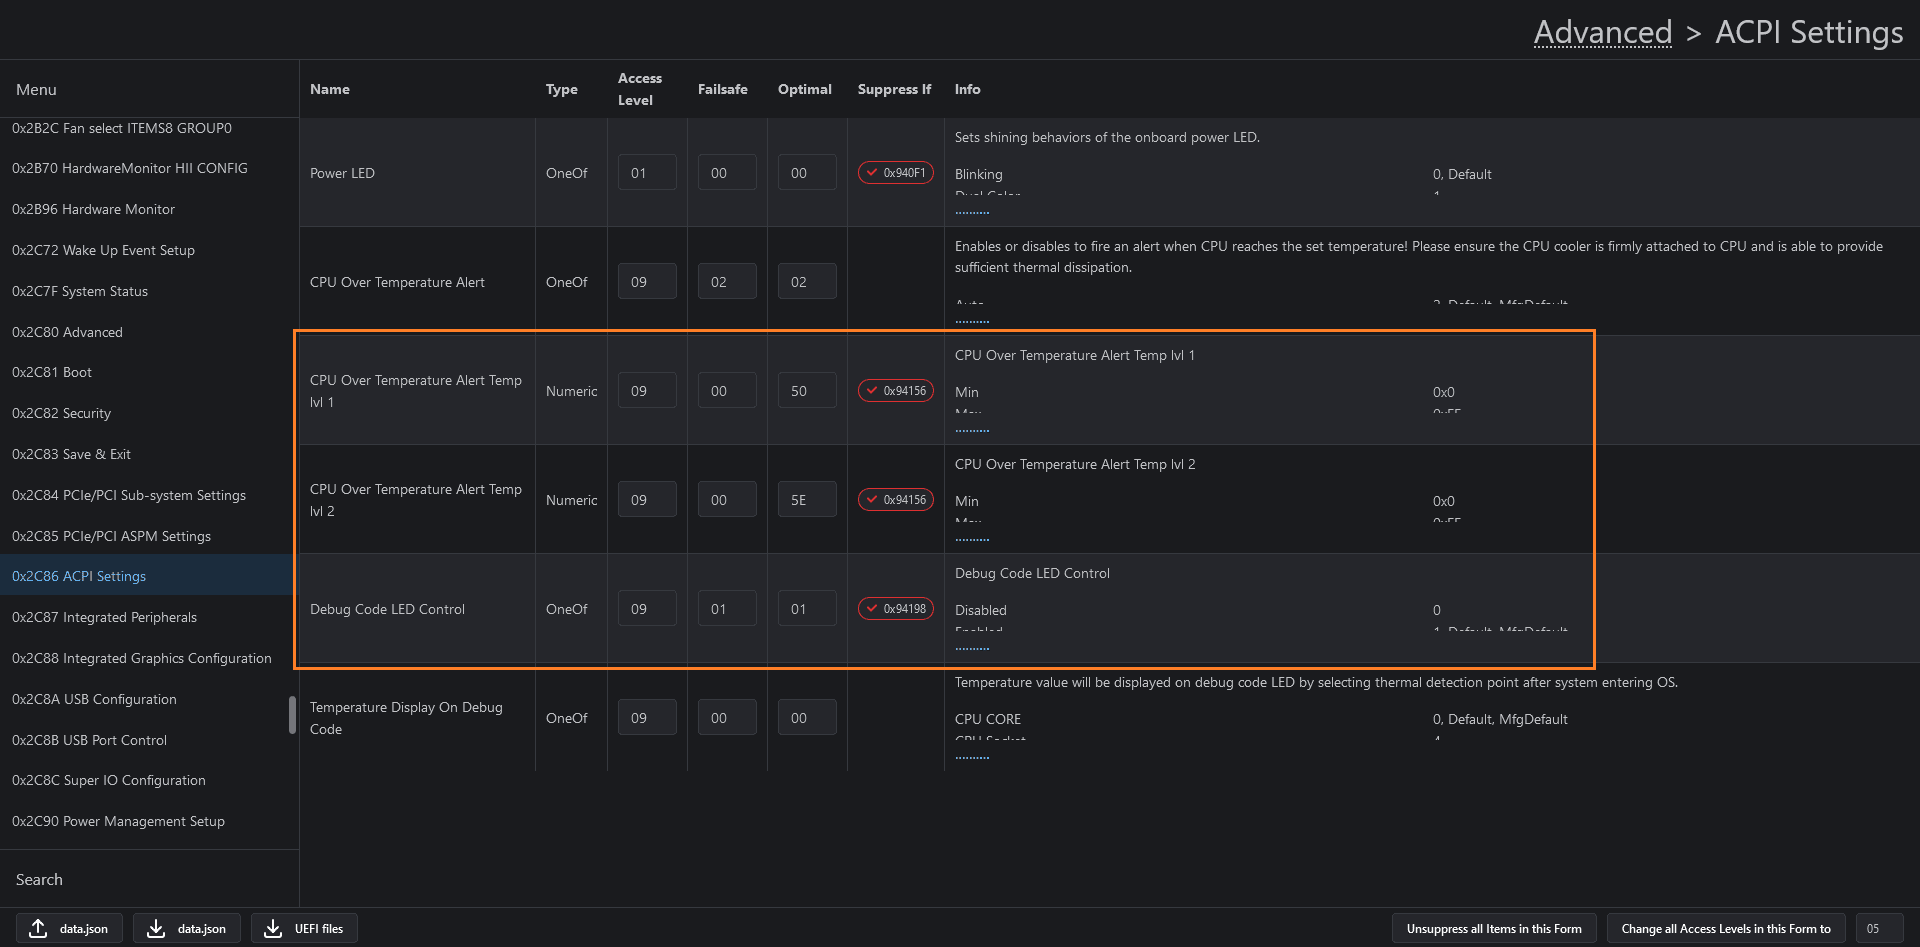Click the upload data.json icon
Screen dimensions: 1920x947
tap(38, 928)
